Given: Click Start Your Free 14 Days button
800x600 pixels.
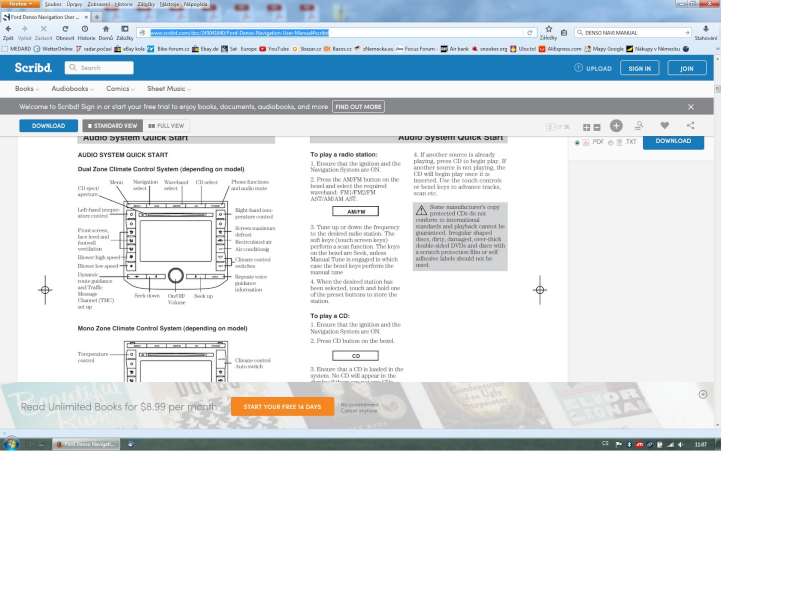Looking at the screenshot, I should tap(282, 407).
